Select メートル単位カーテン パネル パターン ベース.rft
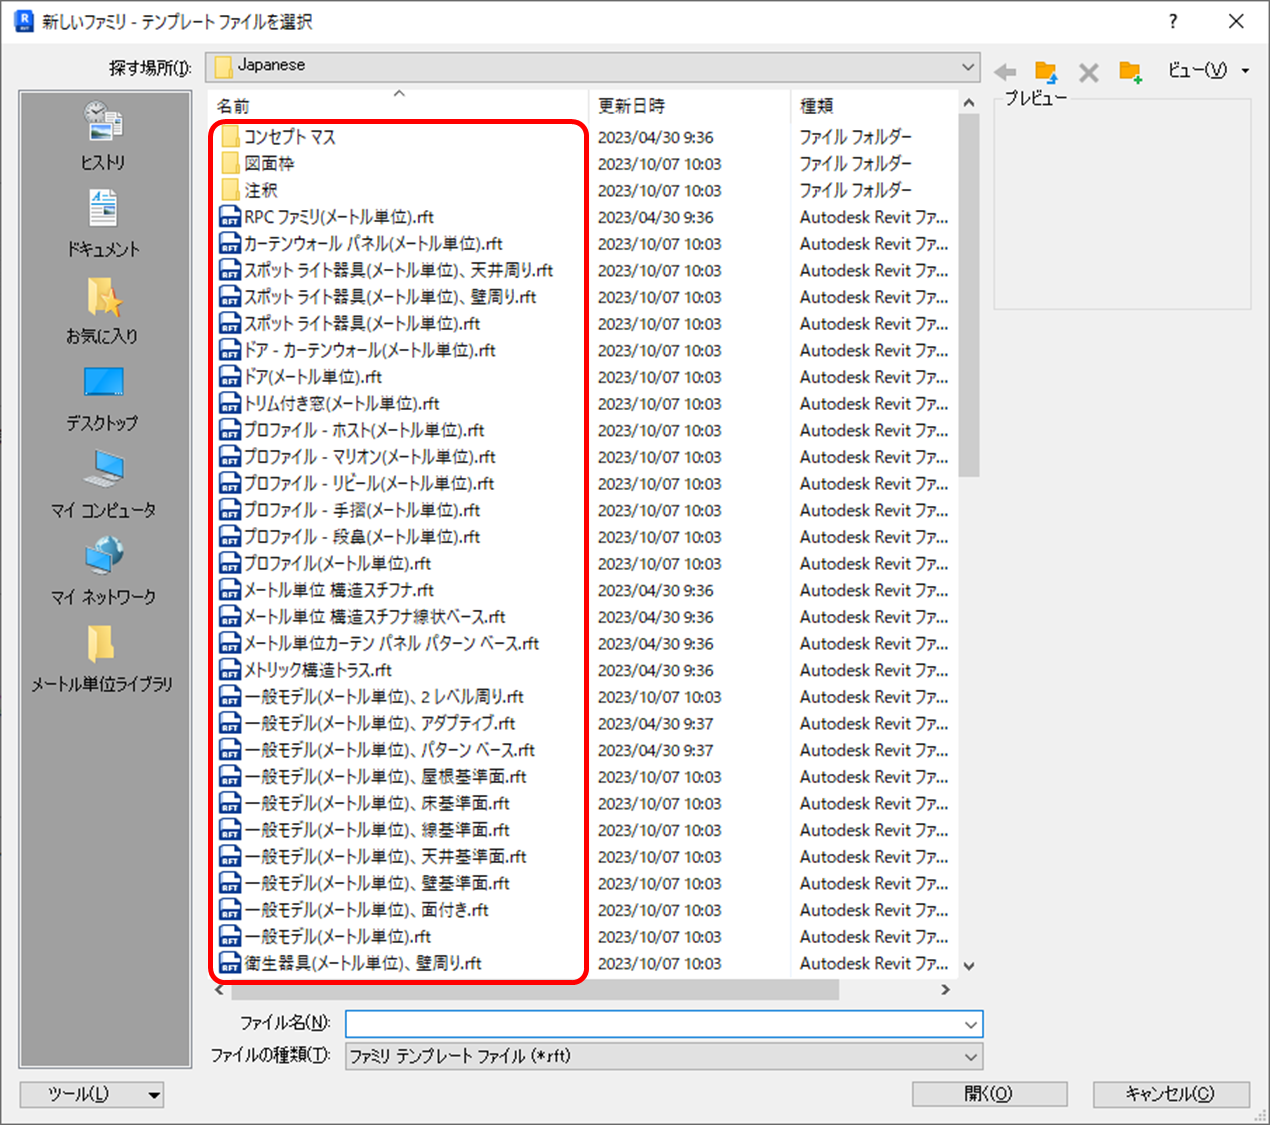Image resolution: width=1270 pixels, height=1125 pixels. pos(380,644)
